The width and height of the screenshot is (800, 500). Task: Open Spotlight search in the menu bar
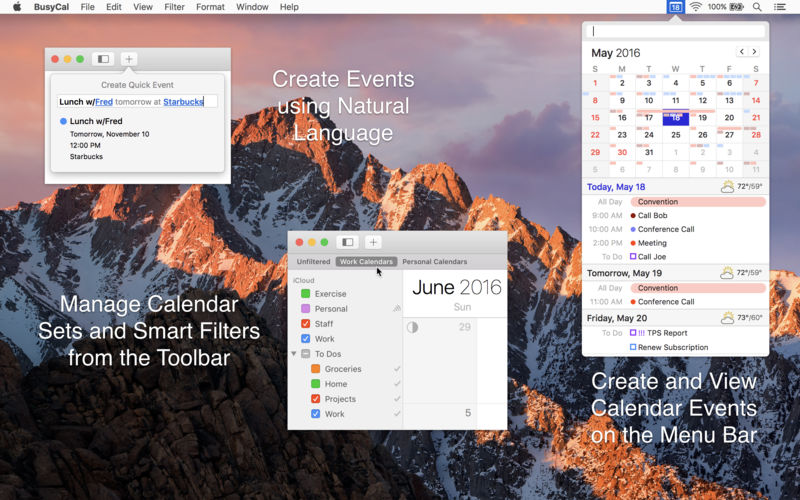(757, 7)
